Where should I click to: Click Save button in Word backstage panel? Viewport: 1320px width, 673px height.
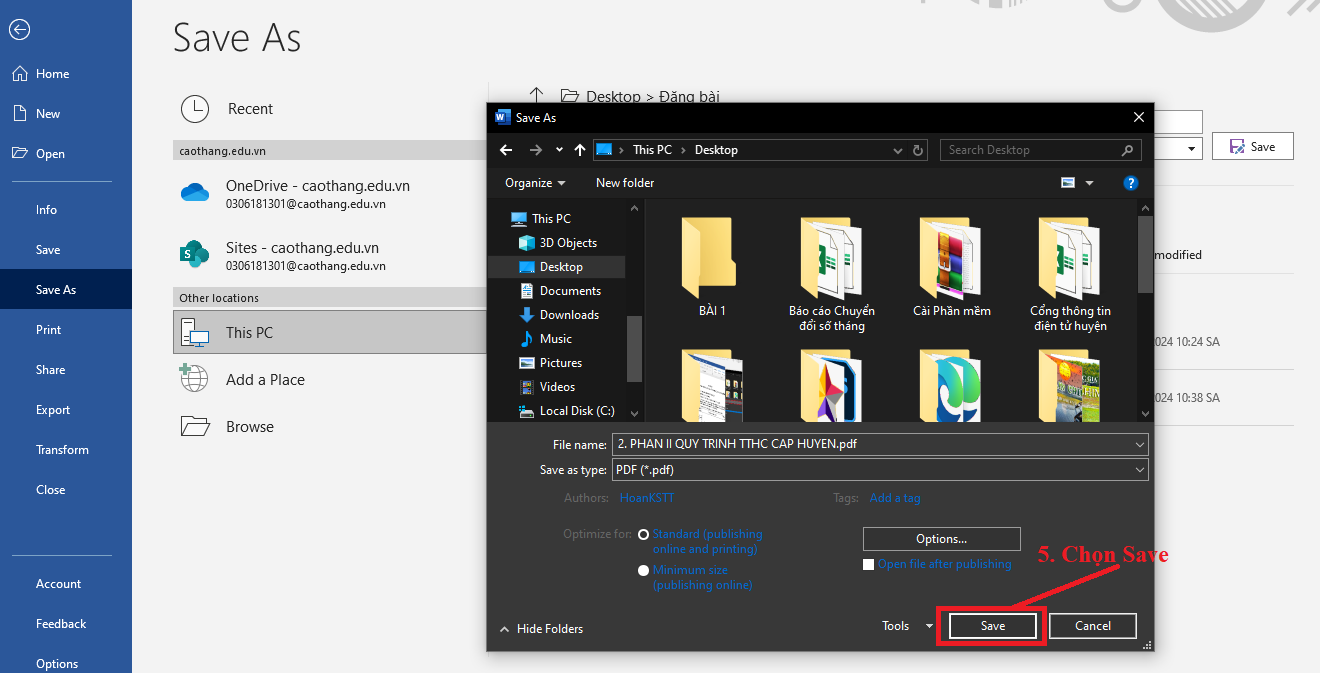click(x=1252, y=146)
